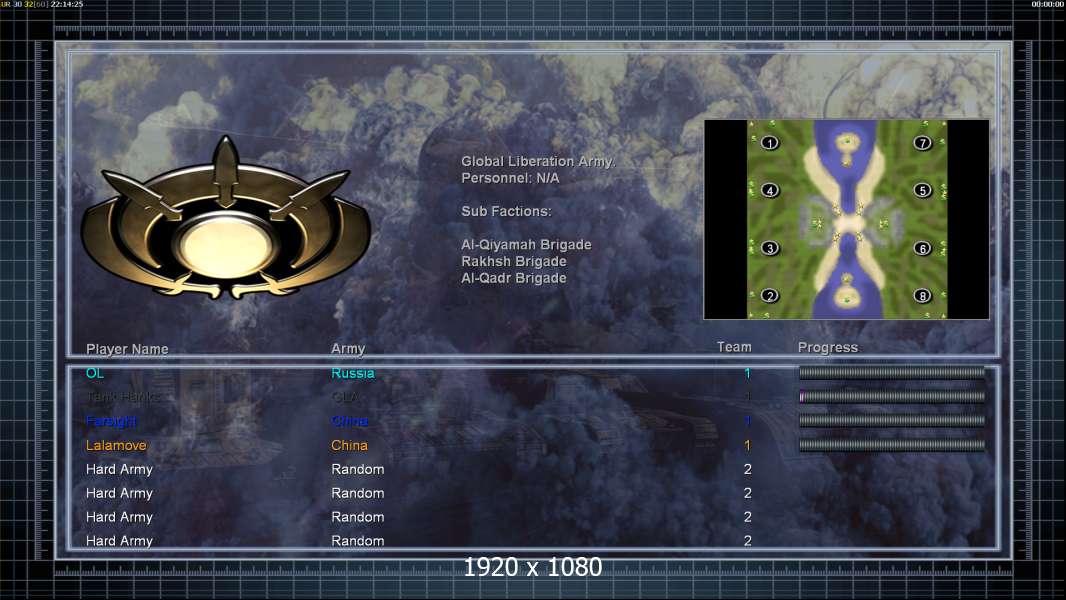Click the Progress column header
This screenshot has width=1066, height=600.
click(827, 347)
